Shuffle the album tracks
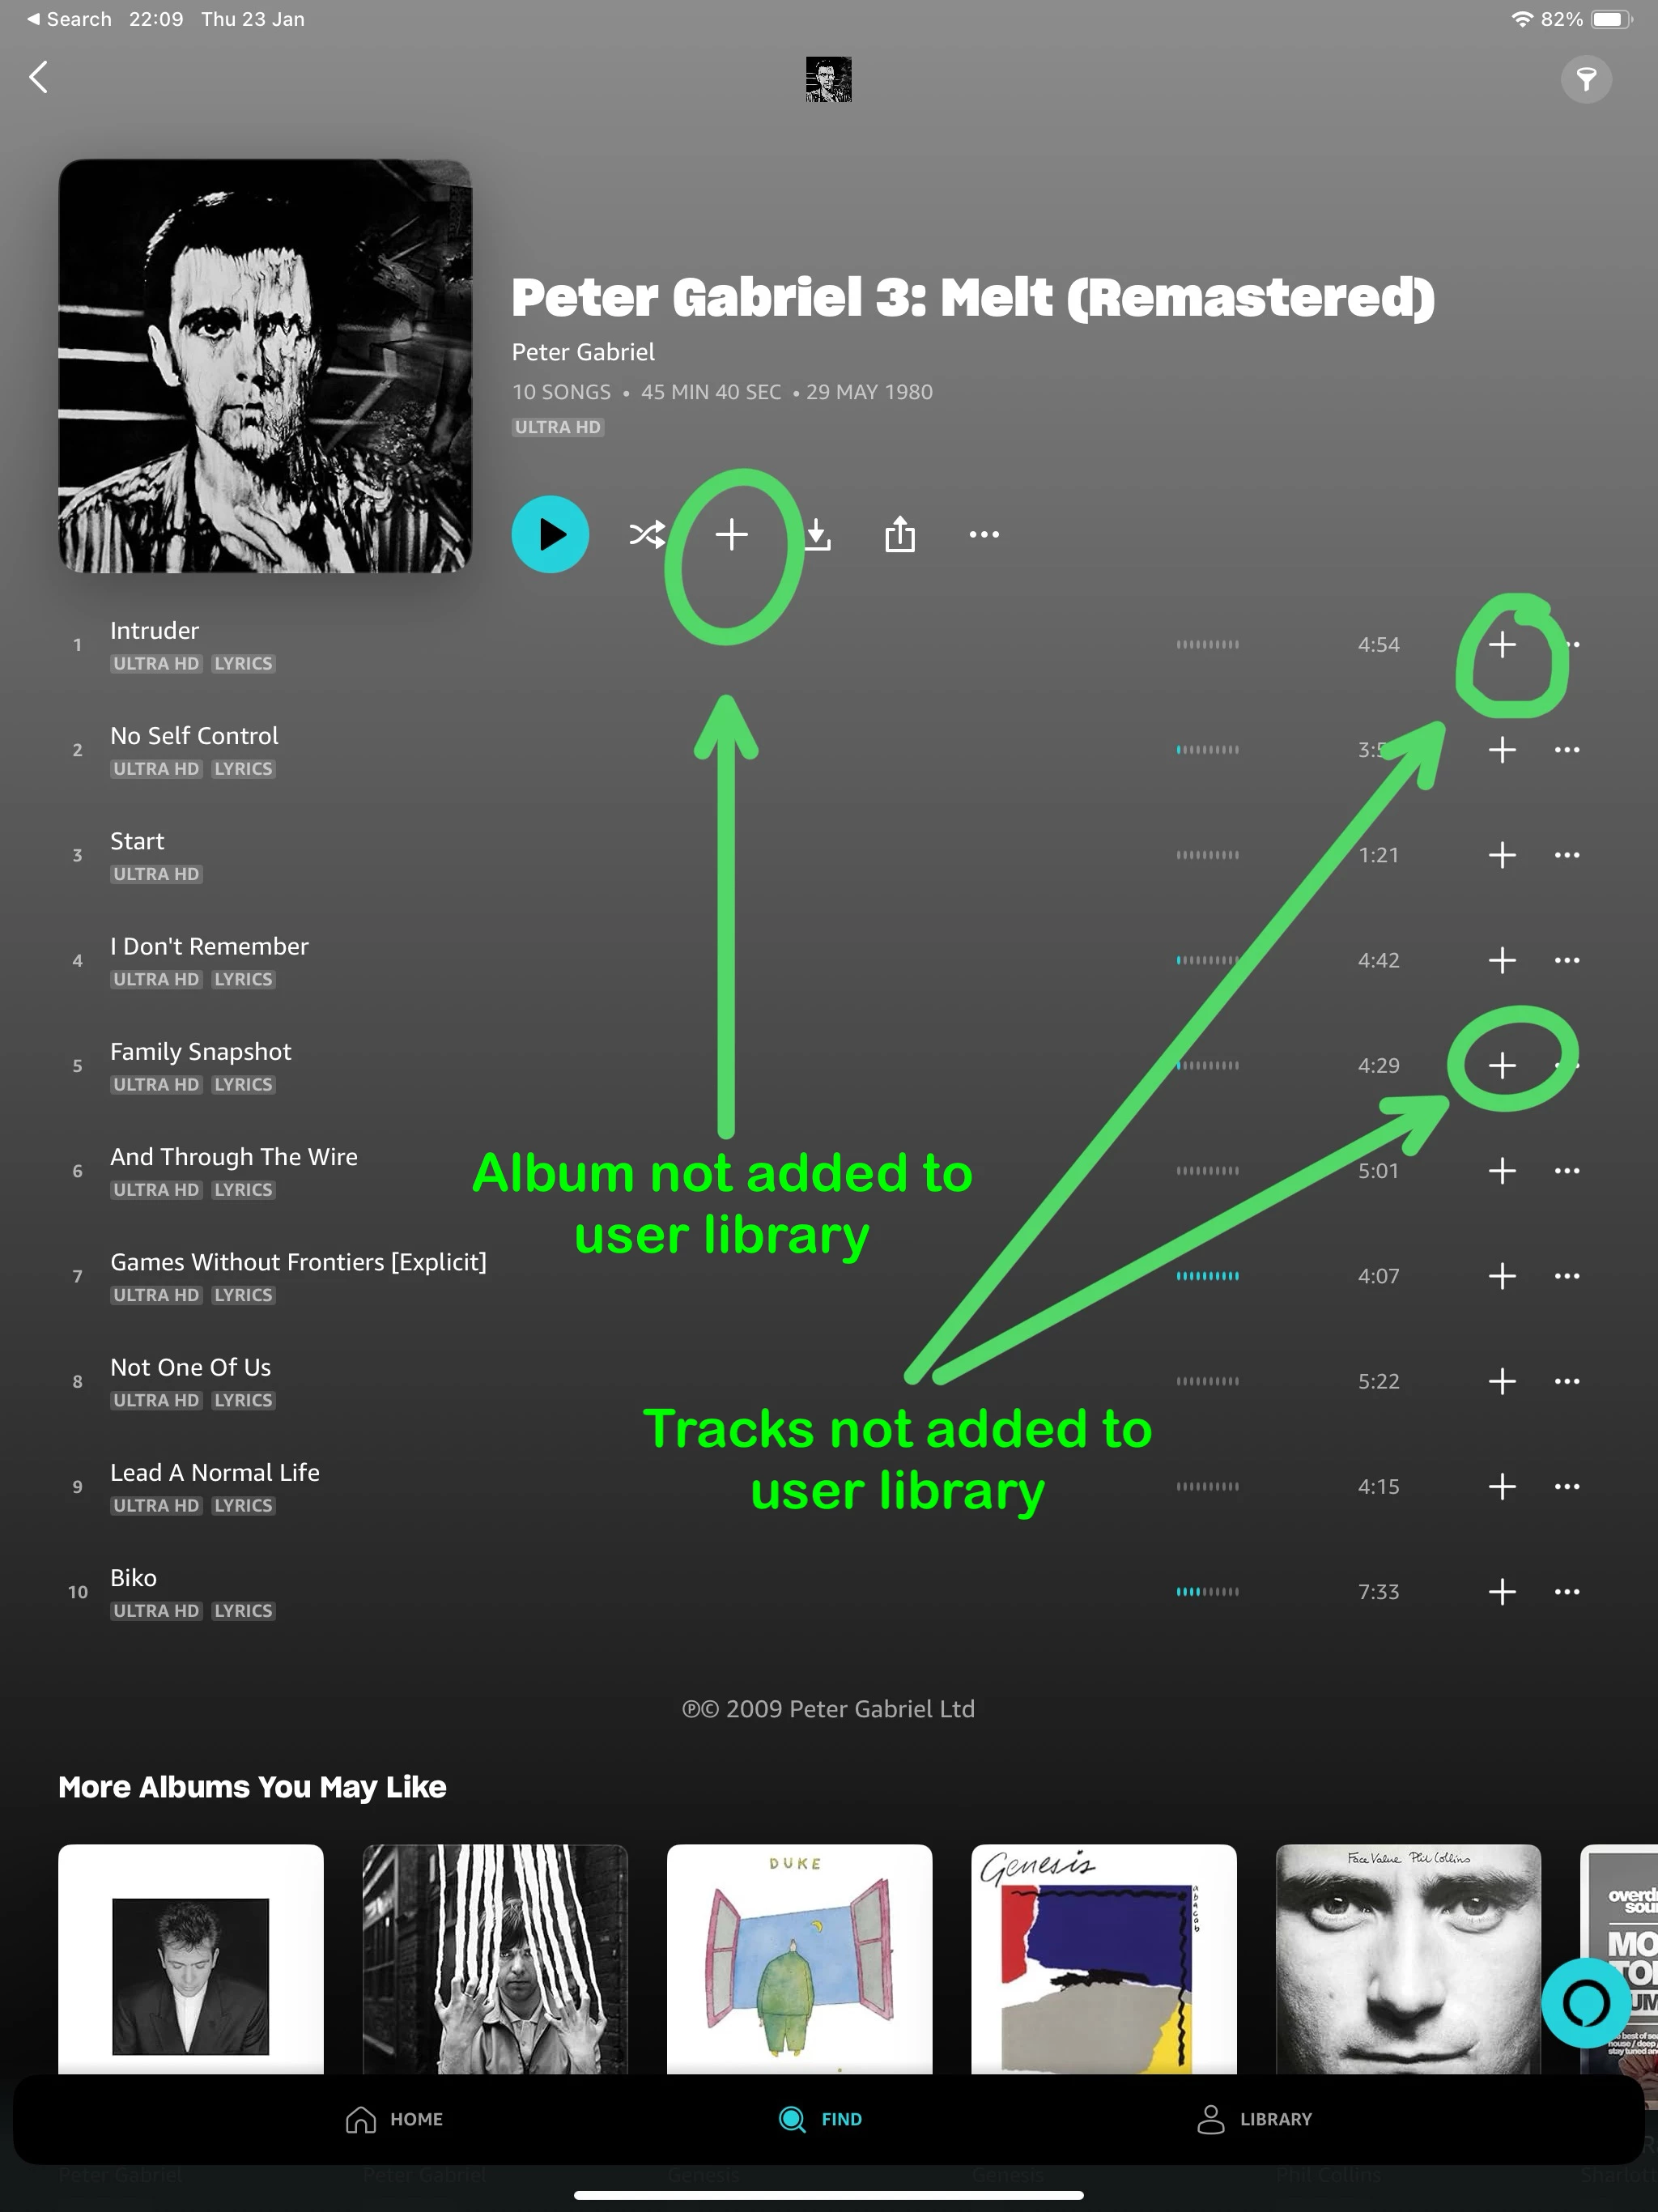 pos(647,534)
